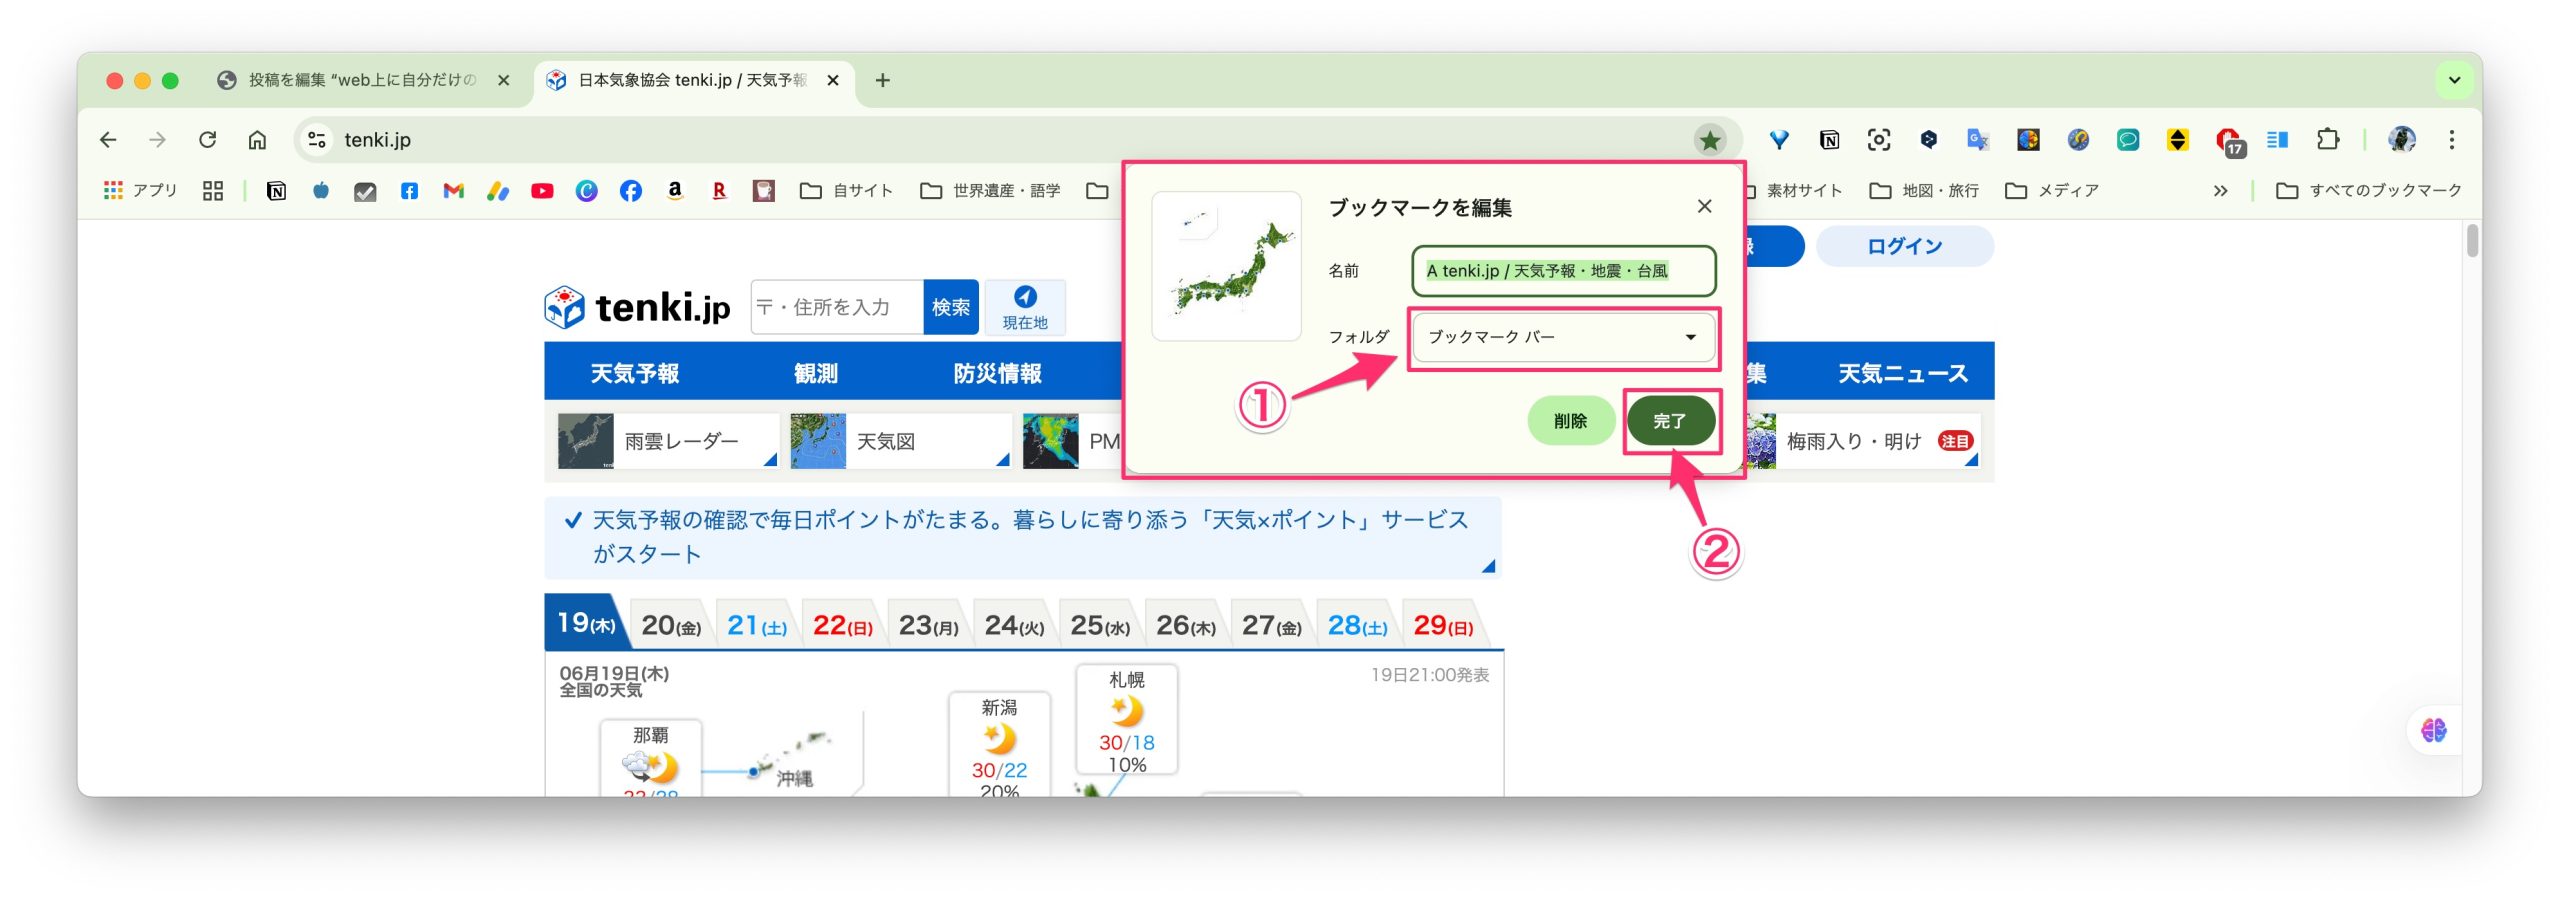Expand the 世界遺産・語学 bookmark folder
The image size is (2560, 899).
click(x=990, y=190)
